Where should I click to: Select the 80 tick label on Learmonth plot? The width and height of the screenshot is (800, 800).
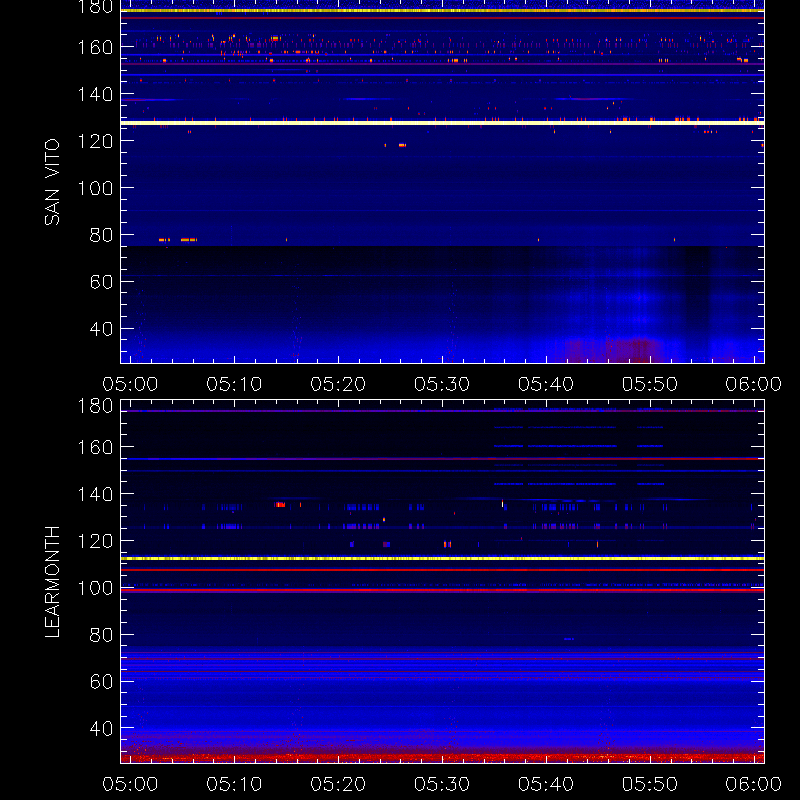pos(101,635)
